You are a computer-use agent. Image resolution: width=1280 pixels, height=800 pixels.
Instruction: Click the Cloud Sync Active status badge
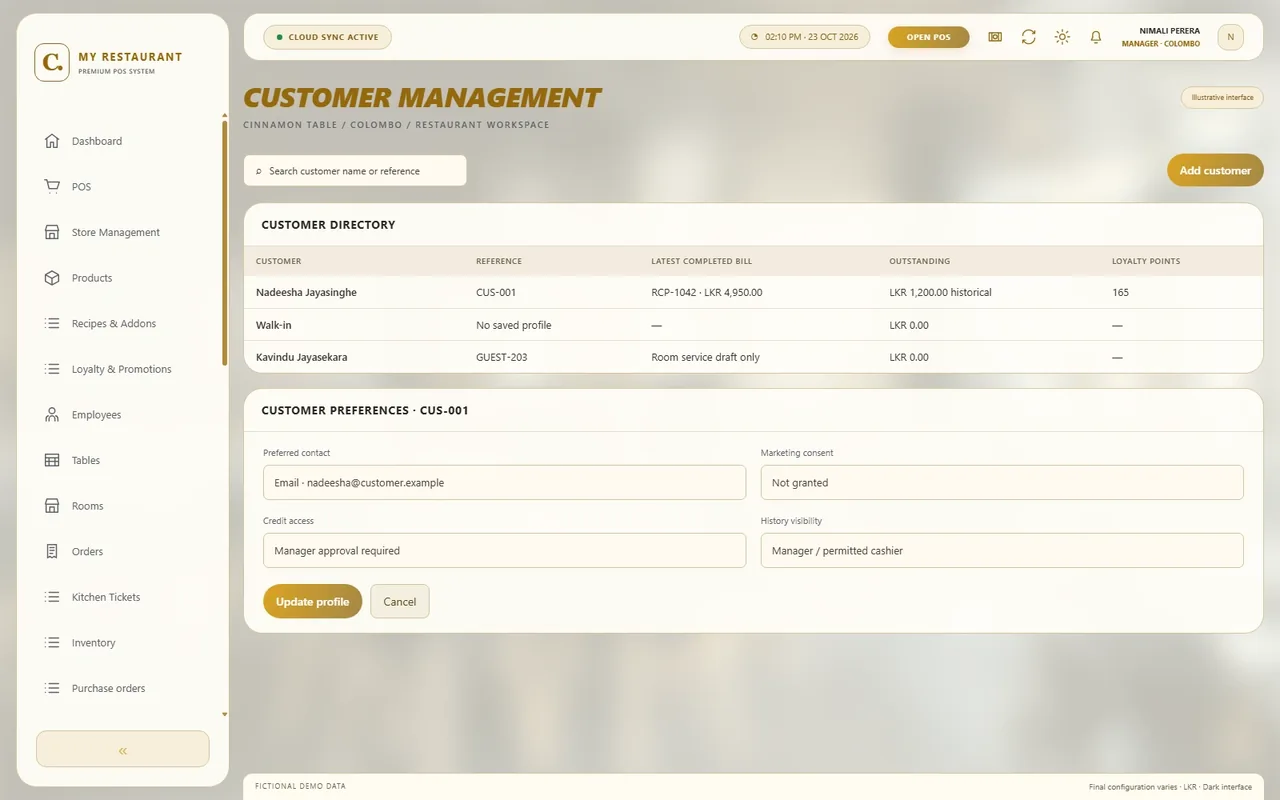[327, 37]
